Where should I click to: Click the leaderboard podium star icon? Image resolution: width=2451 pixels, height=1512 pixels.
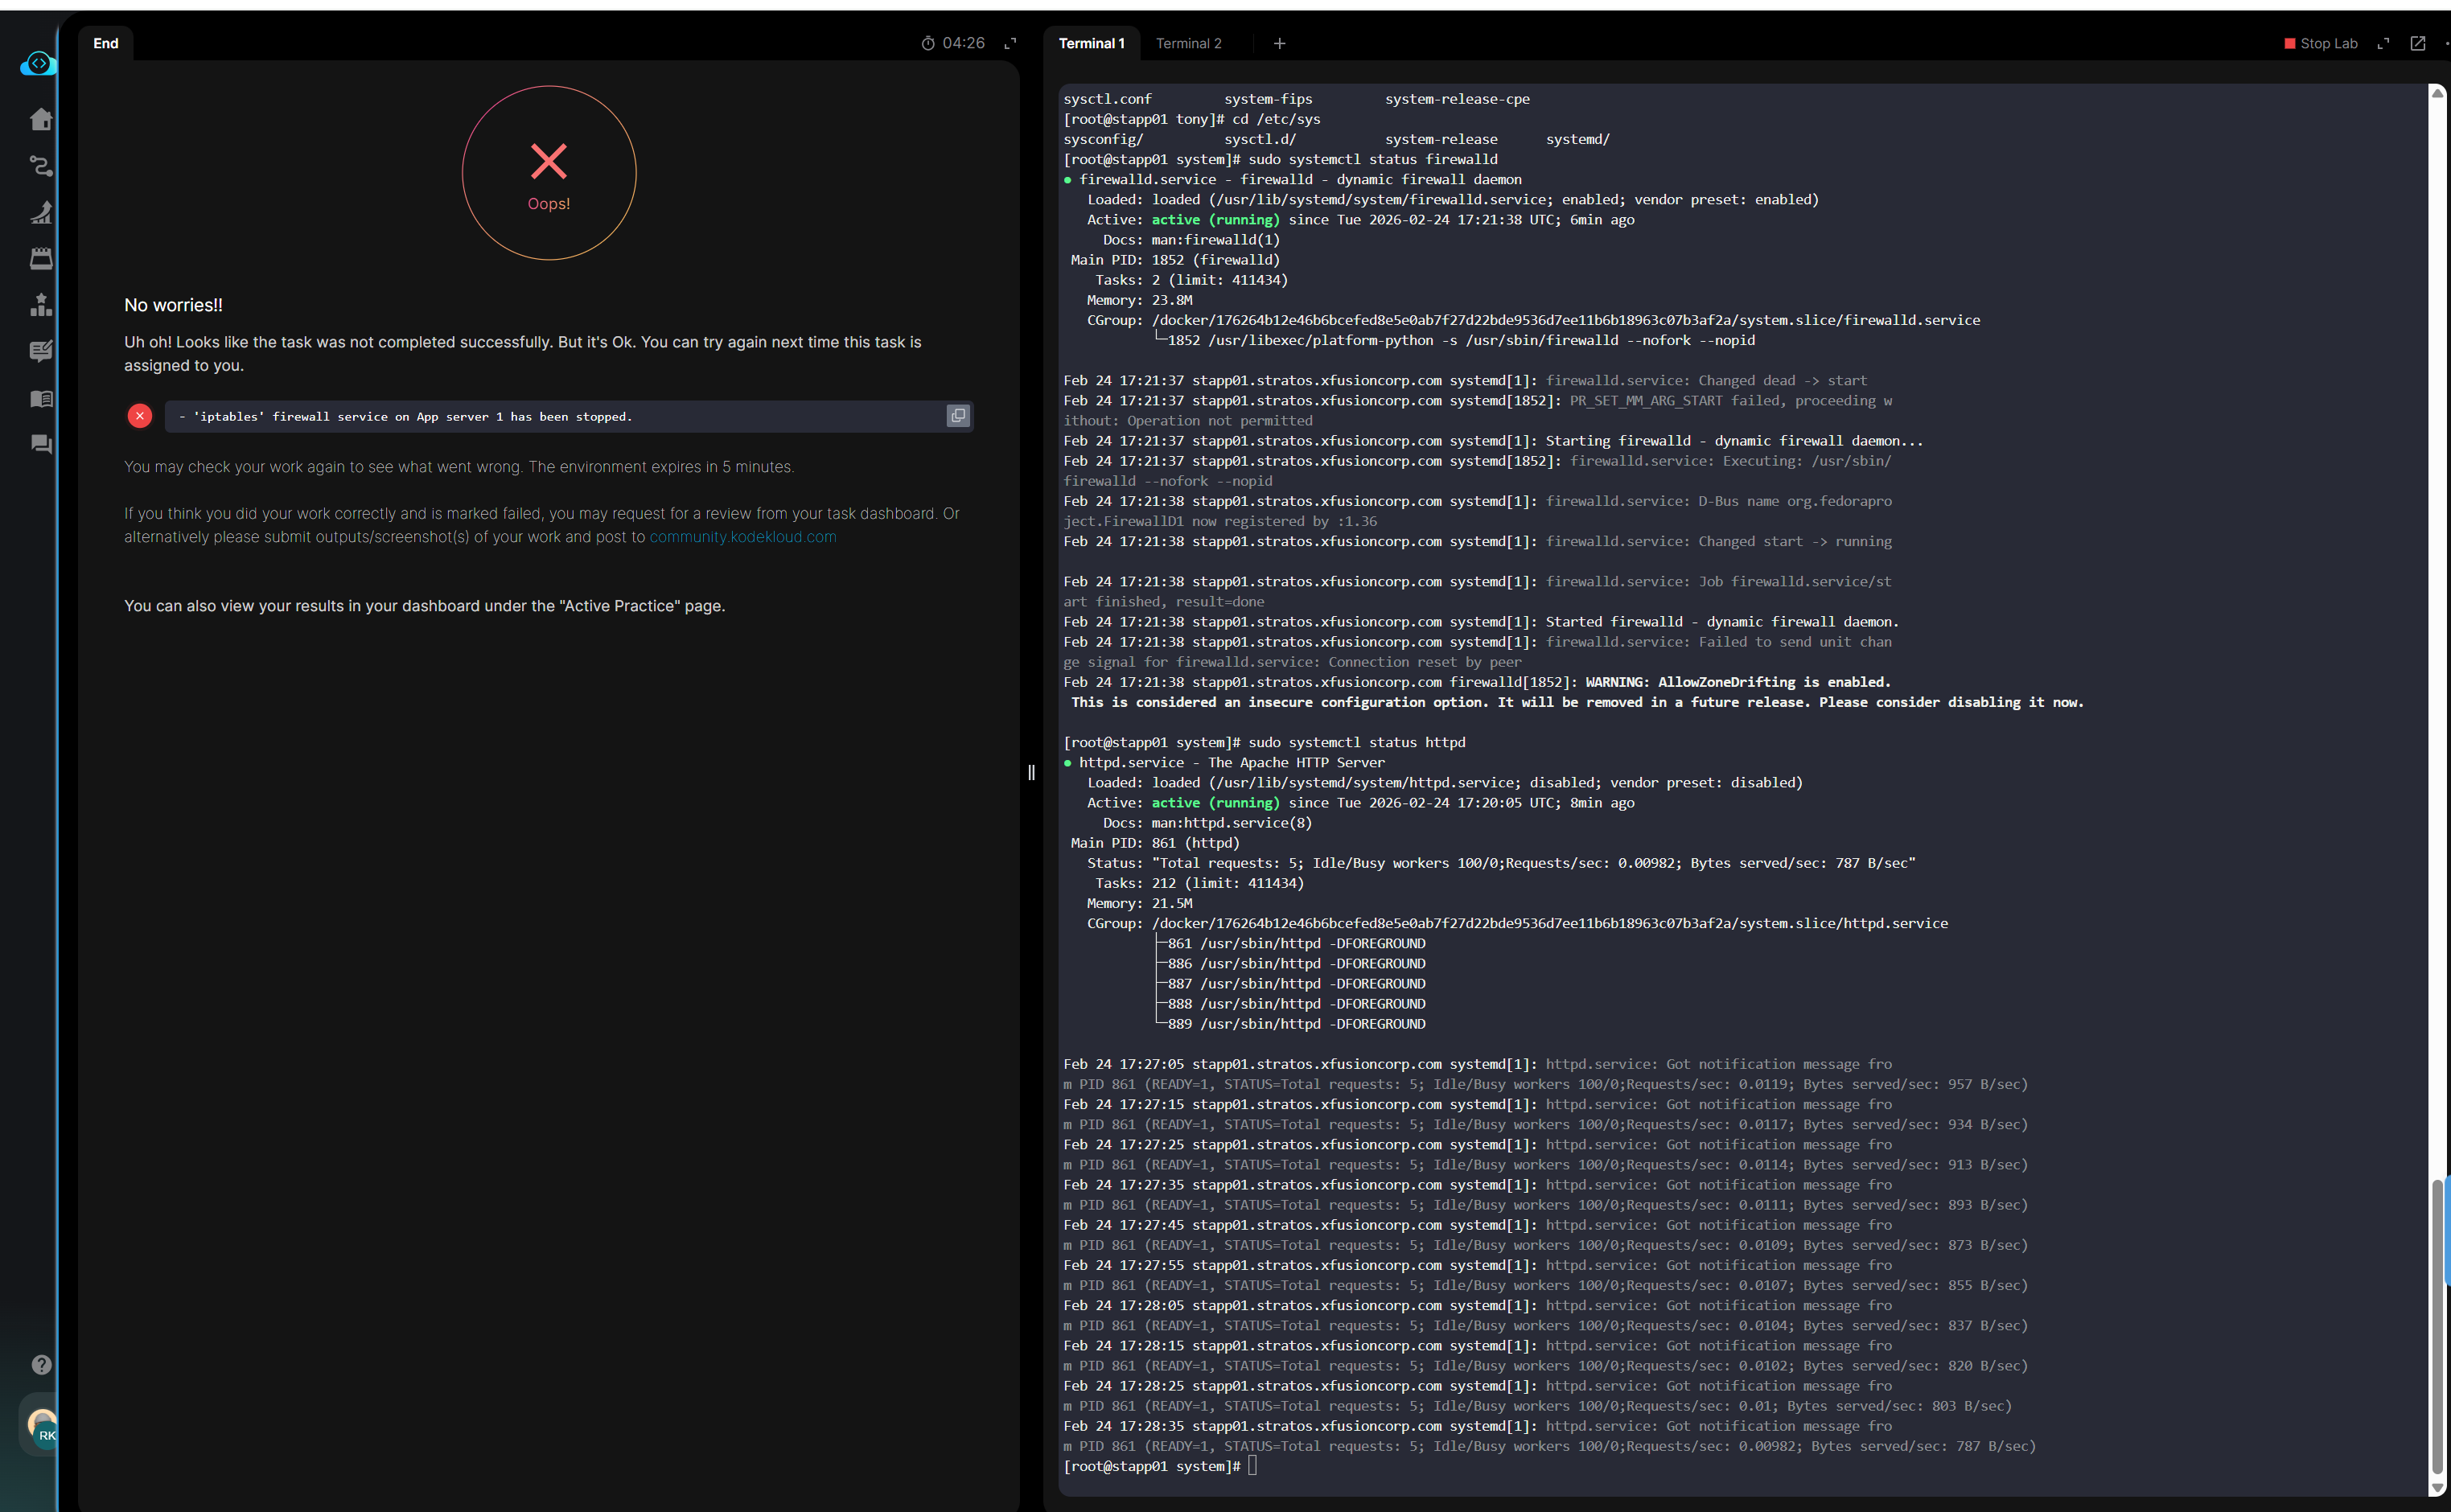click(41, 304)
